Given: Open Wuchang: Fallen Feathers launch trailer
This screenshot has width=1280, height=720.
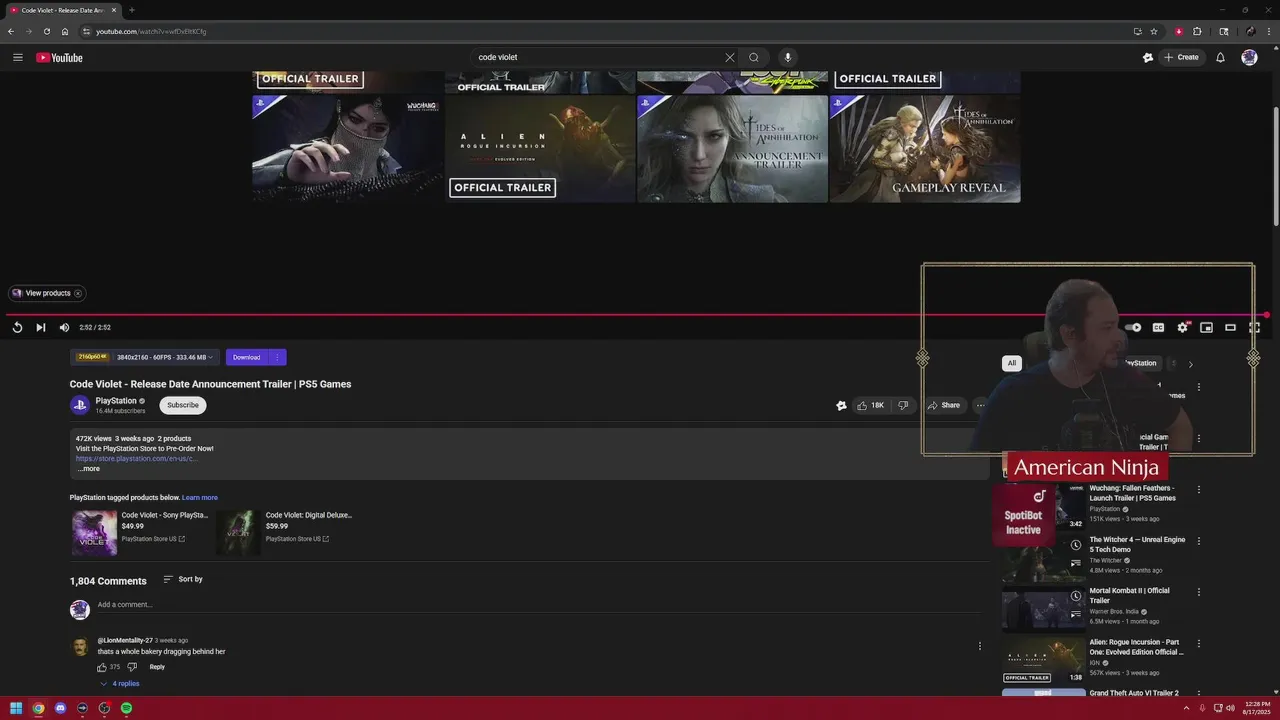Looking at the screenshot, I should [1132, 493].
